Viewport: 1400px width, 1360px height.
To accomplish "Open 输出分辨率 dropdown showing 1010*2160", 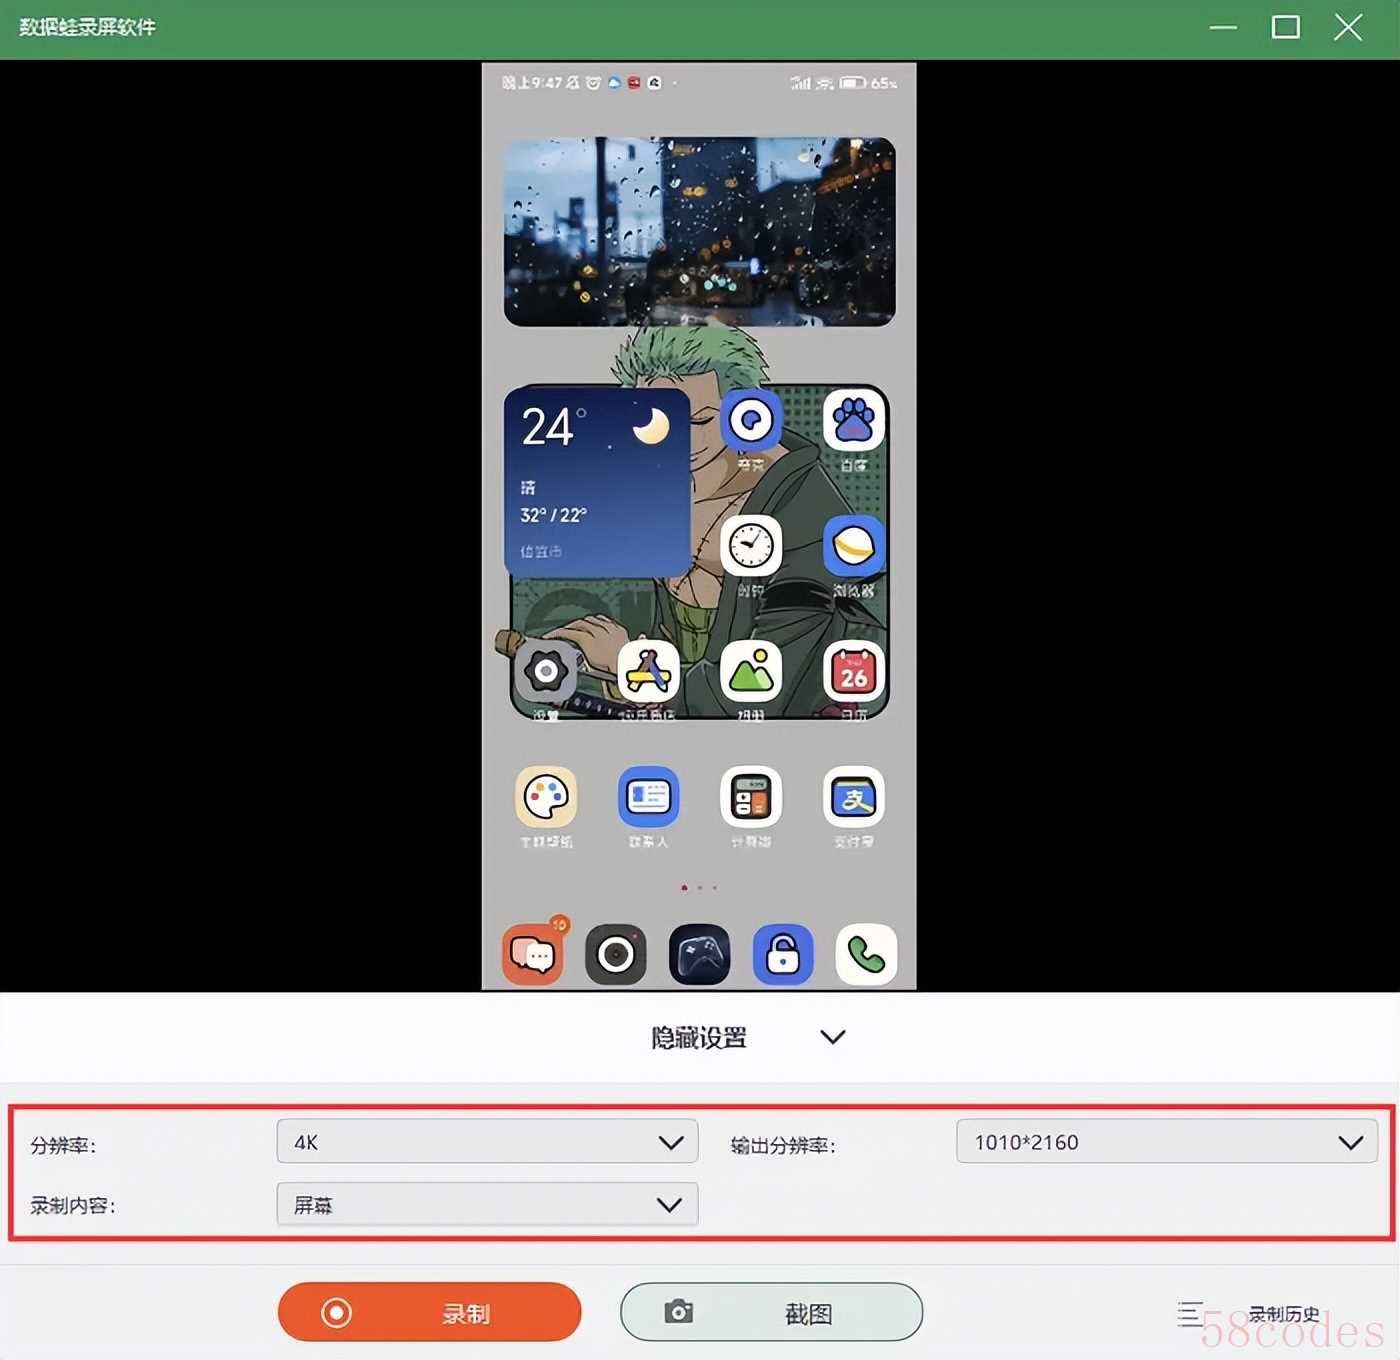I will tap(1167, 1141).
